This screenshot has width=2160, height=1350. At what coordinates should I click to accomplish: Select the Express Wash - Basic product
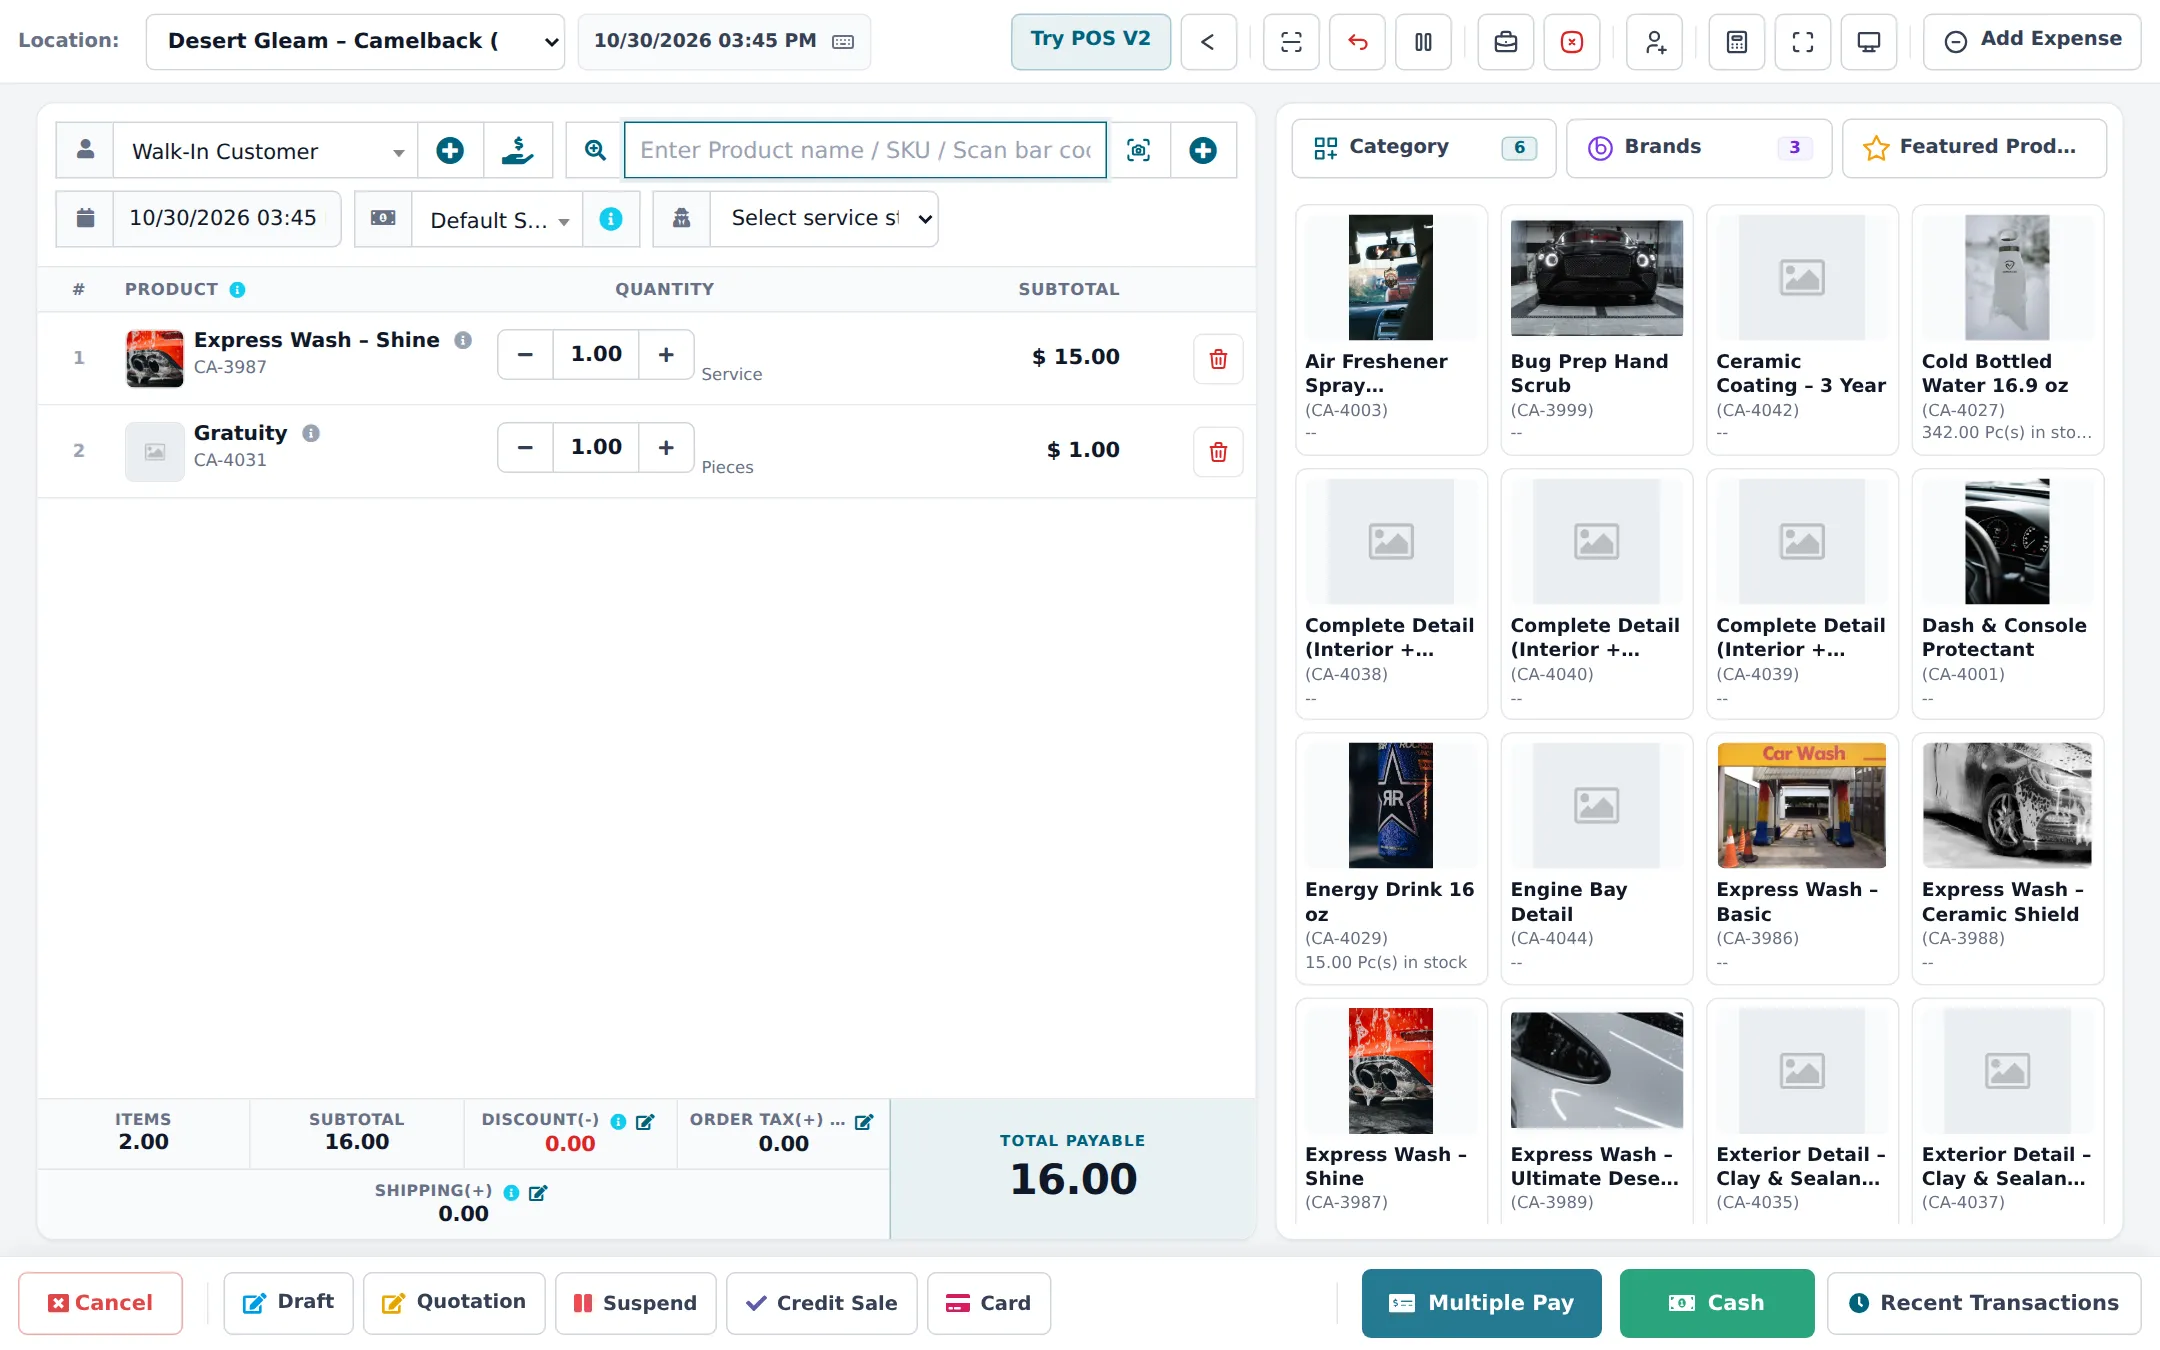(1802, 859)
